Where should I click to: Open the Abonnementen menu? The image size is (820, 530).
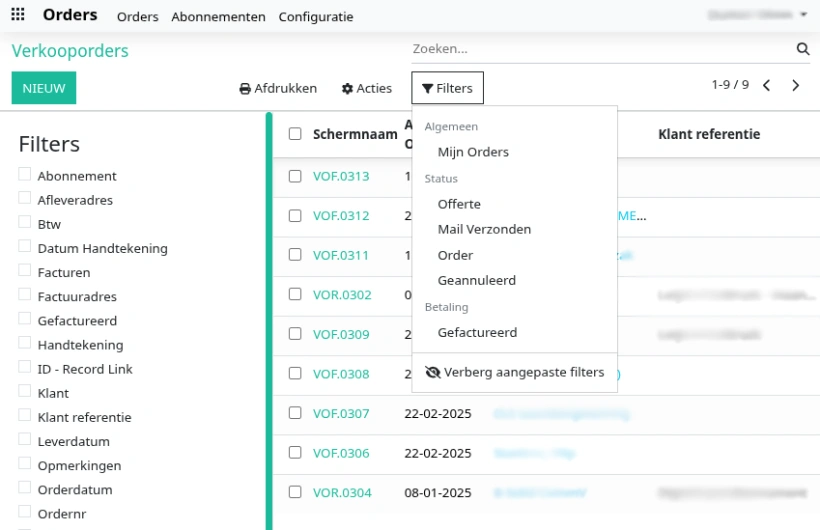click(219, 17)
